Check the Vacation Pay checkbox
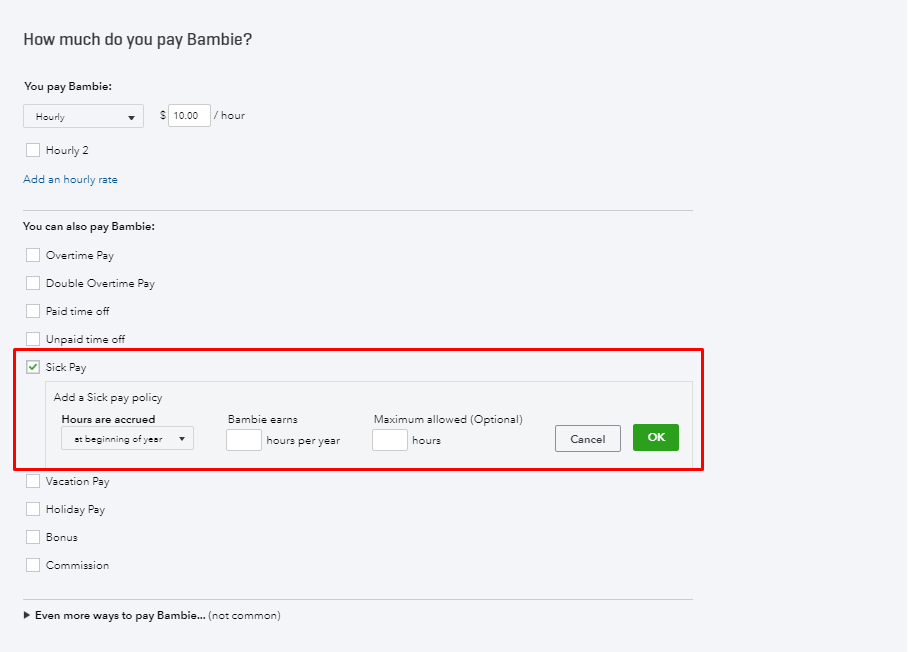 [x=33, y=481]
